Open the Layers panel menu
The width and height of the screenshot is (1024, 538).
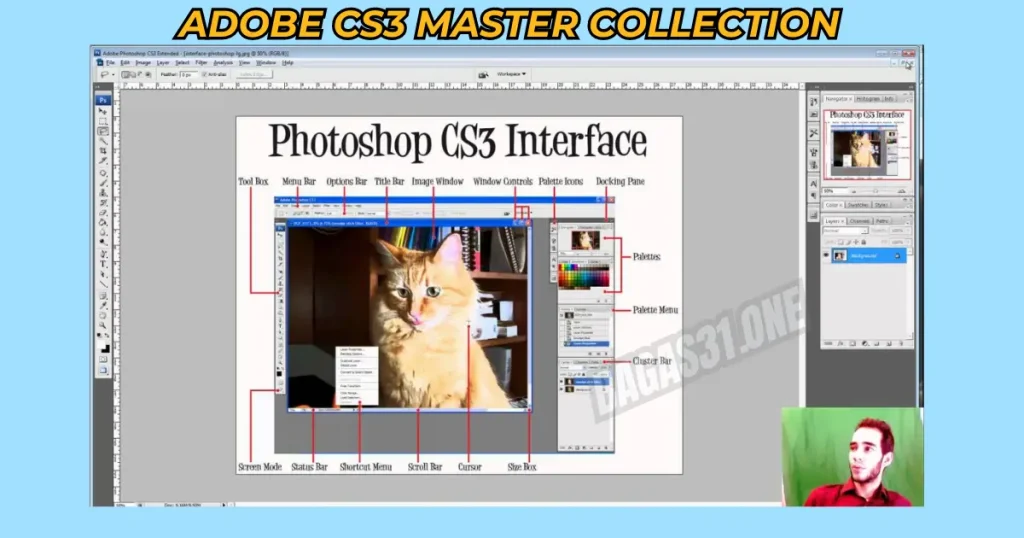[x=907, y=223]
